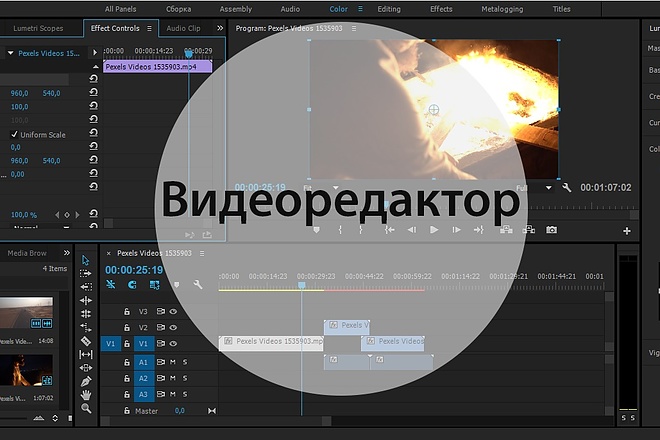
Task: Select the Track Select Forward tool
Action: click(x=85, y=274)
